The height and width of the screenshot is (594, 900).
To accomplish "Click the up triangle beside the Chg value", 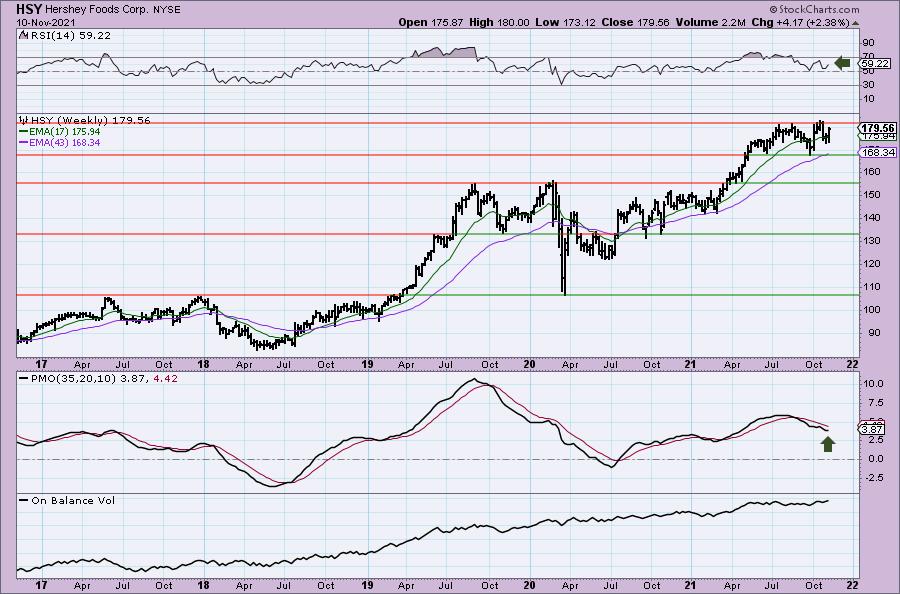I will 855,24.
